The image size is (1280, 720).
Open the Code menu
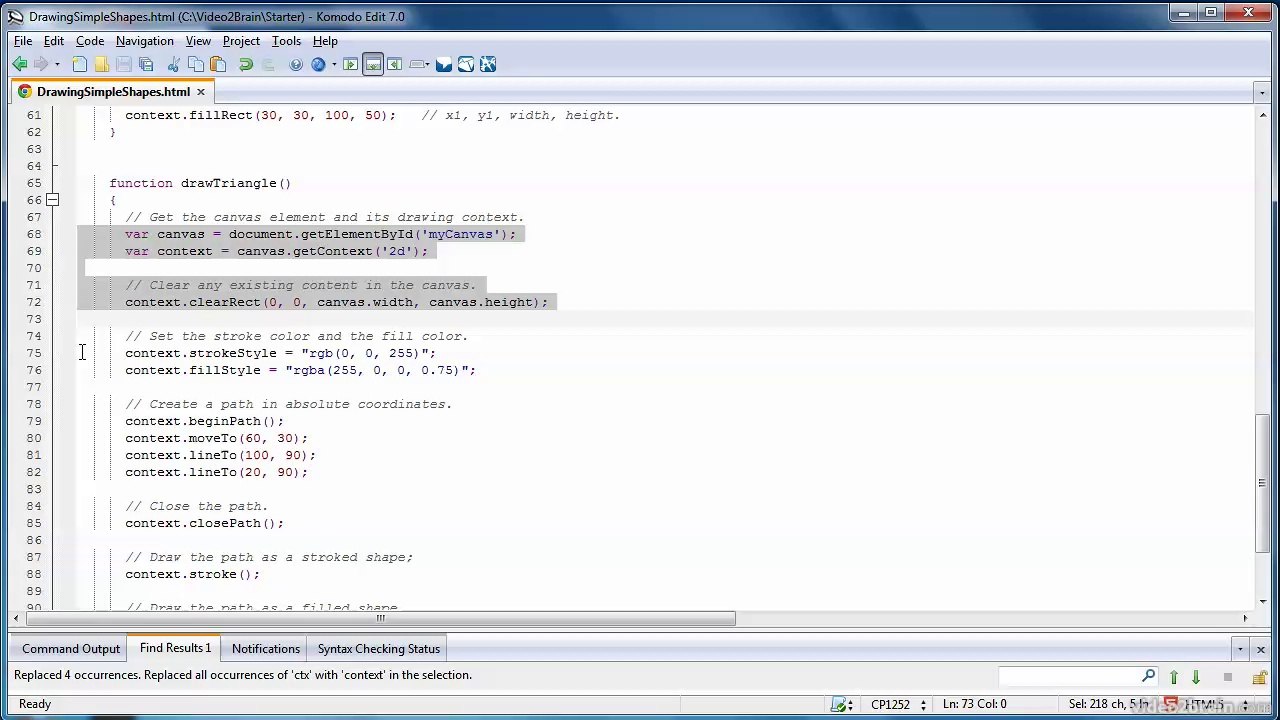coord(90,41)
